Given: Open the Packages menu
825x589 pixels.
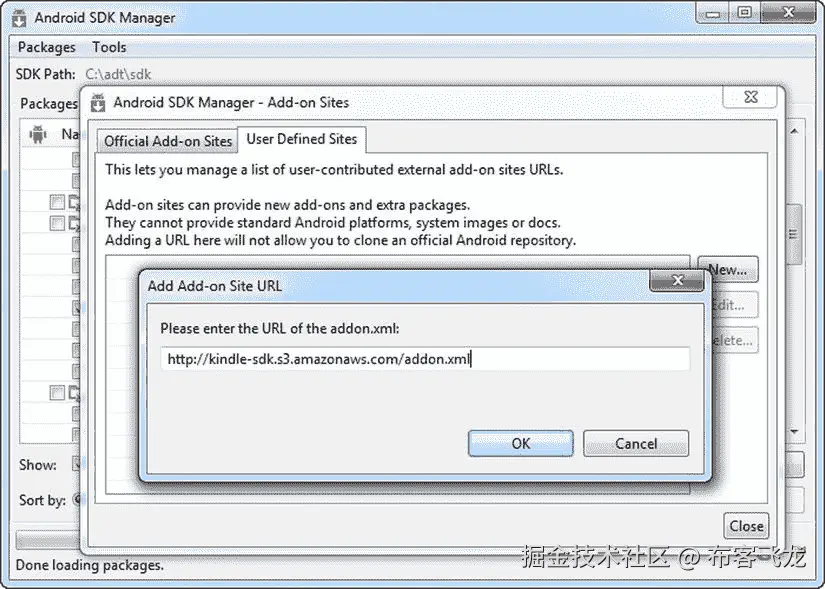Looking at the screenshot, I should click(46, 47).
